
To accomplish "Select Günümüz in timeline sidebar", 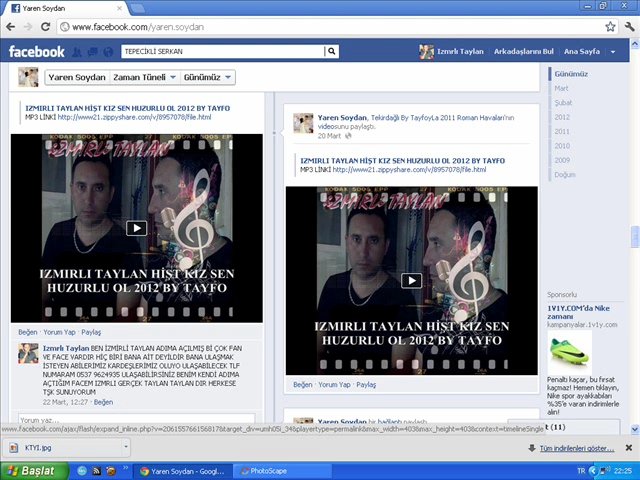I will 571,74.
